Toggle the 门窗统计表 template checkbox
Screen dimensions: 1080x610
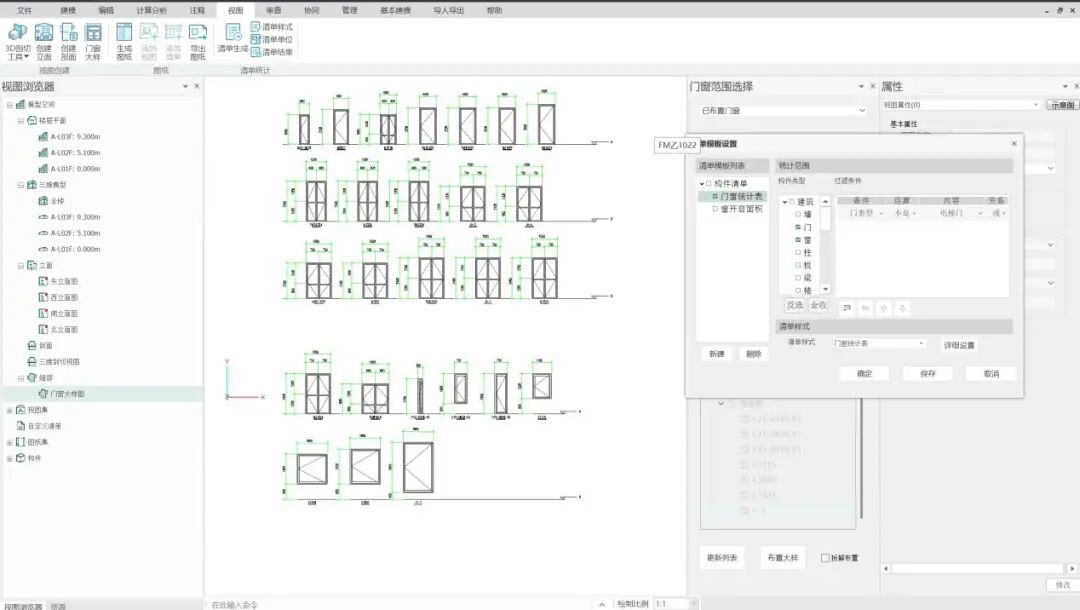pyautogui.click(x=715, y=197)
